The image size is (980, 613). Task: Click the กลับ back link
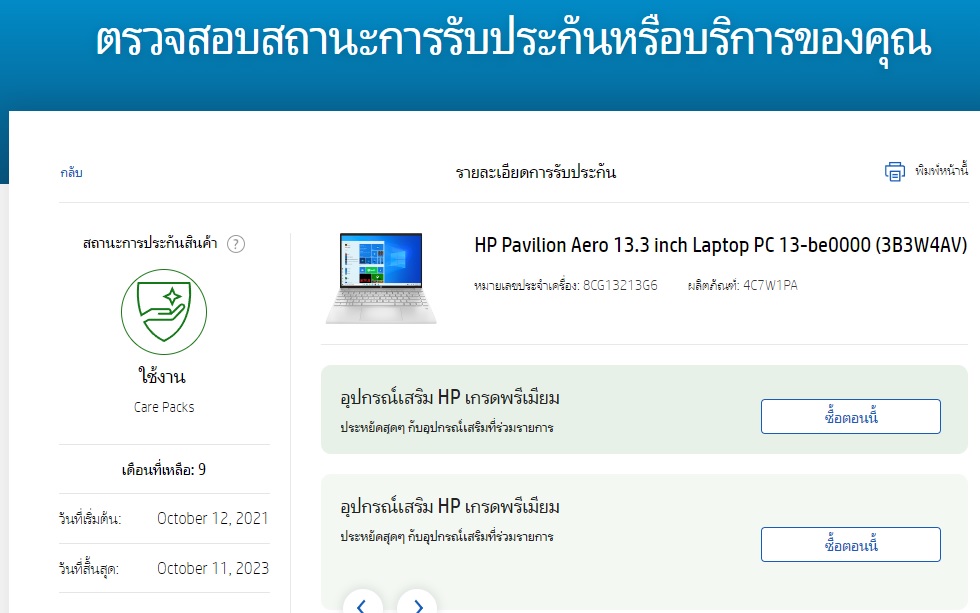(71, 172)
